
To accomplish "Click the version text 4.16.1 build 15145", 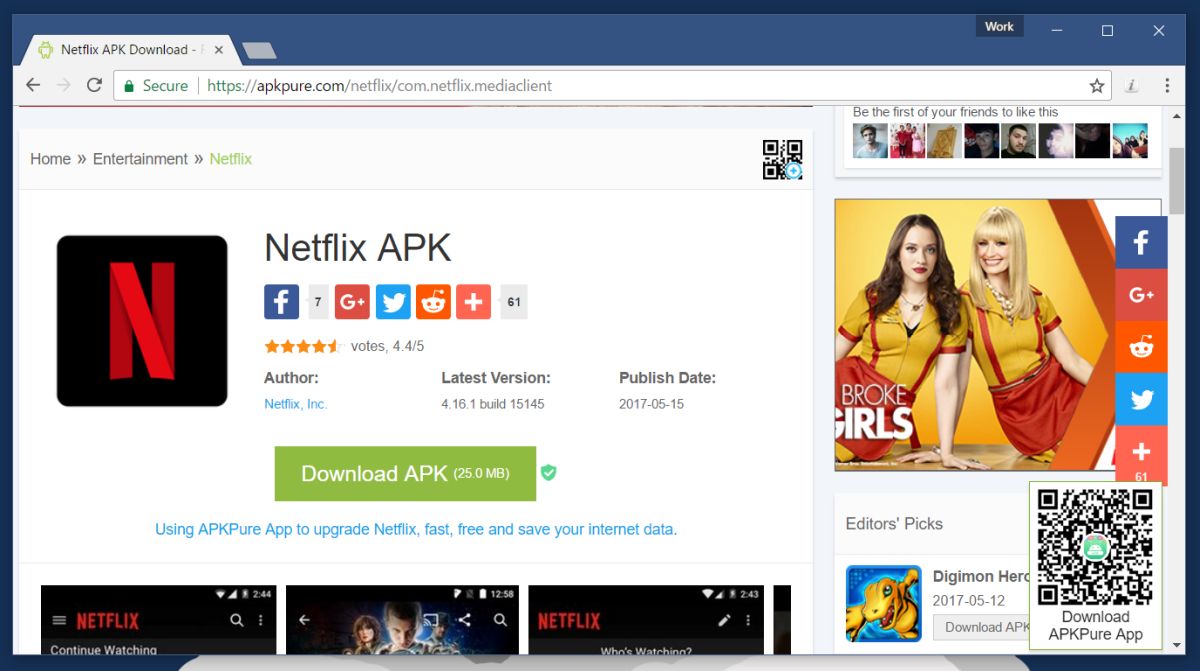I will coord(492,404).
